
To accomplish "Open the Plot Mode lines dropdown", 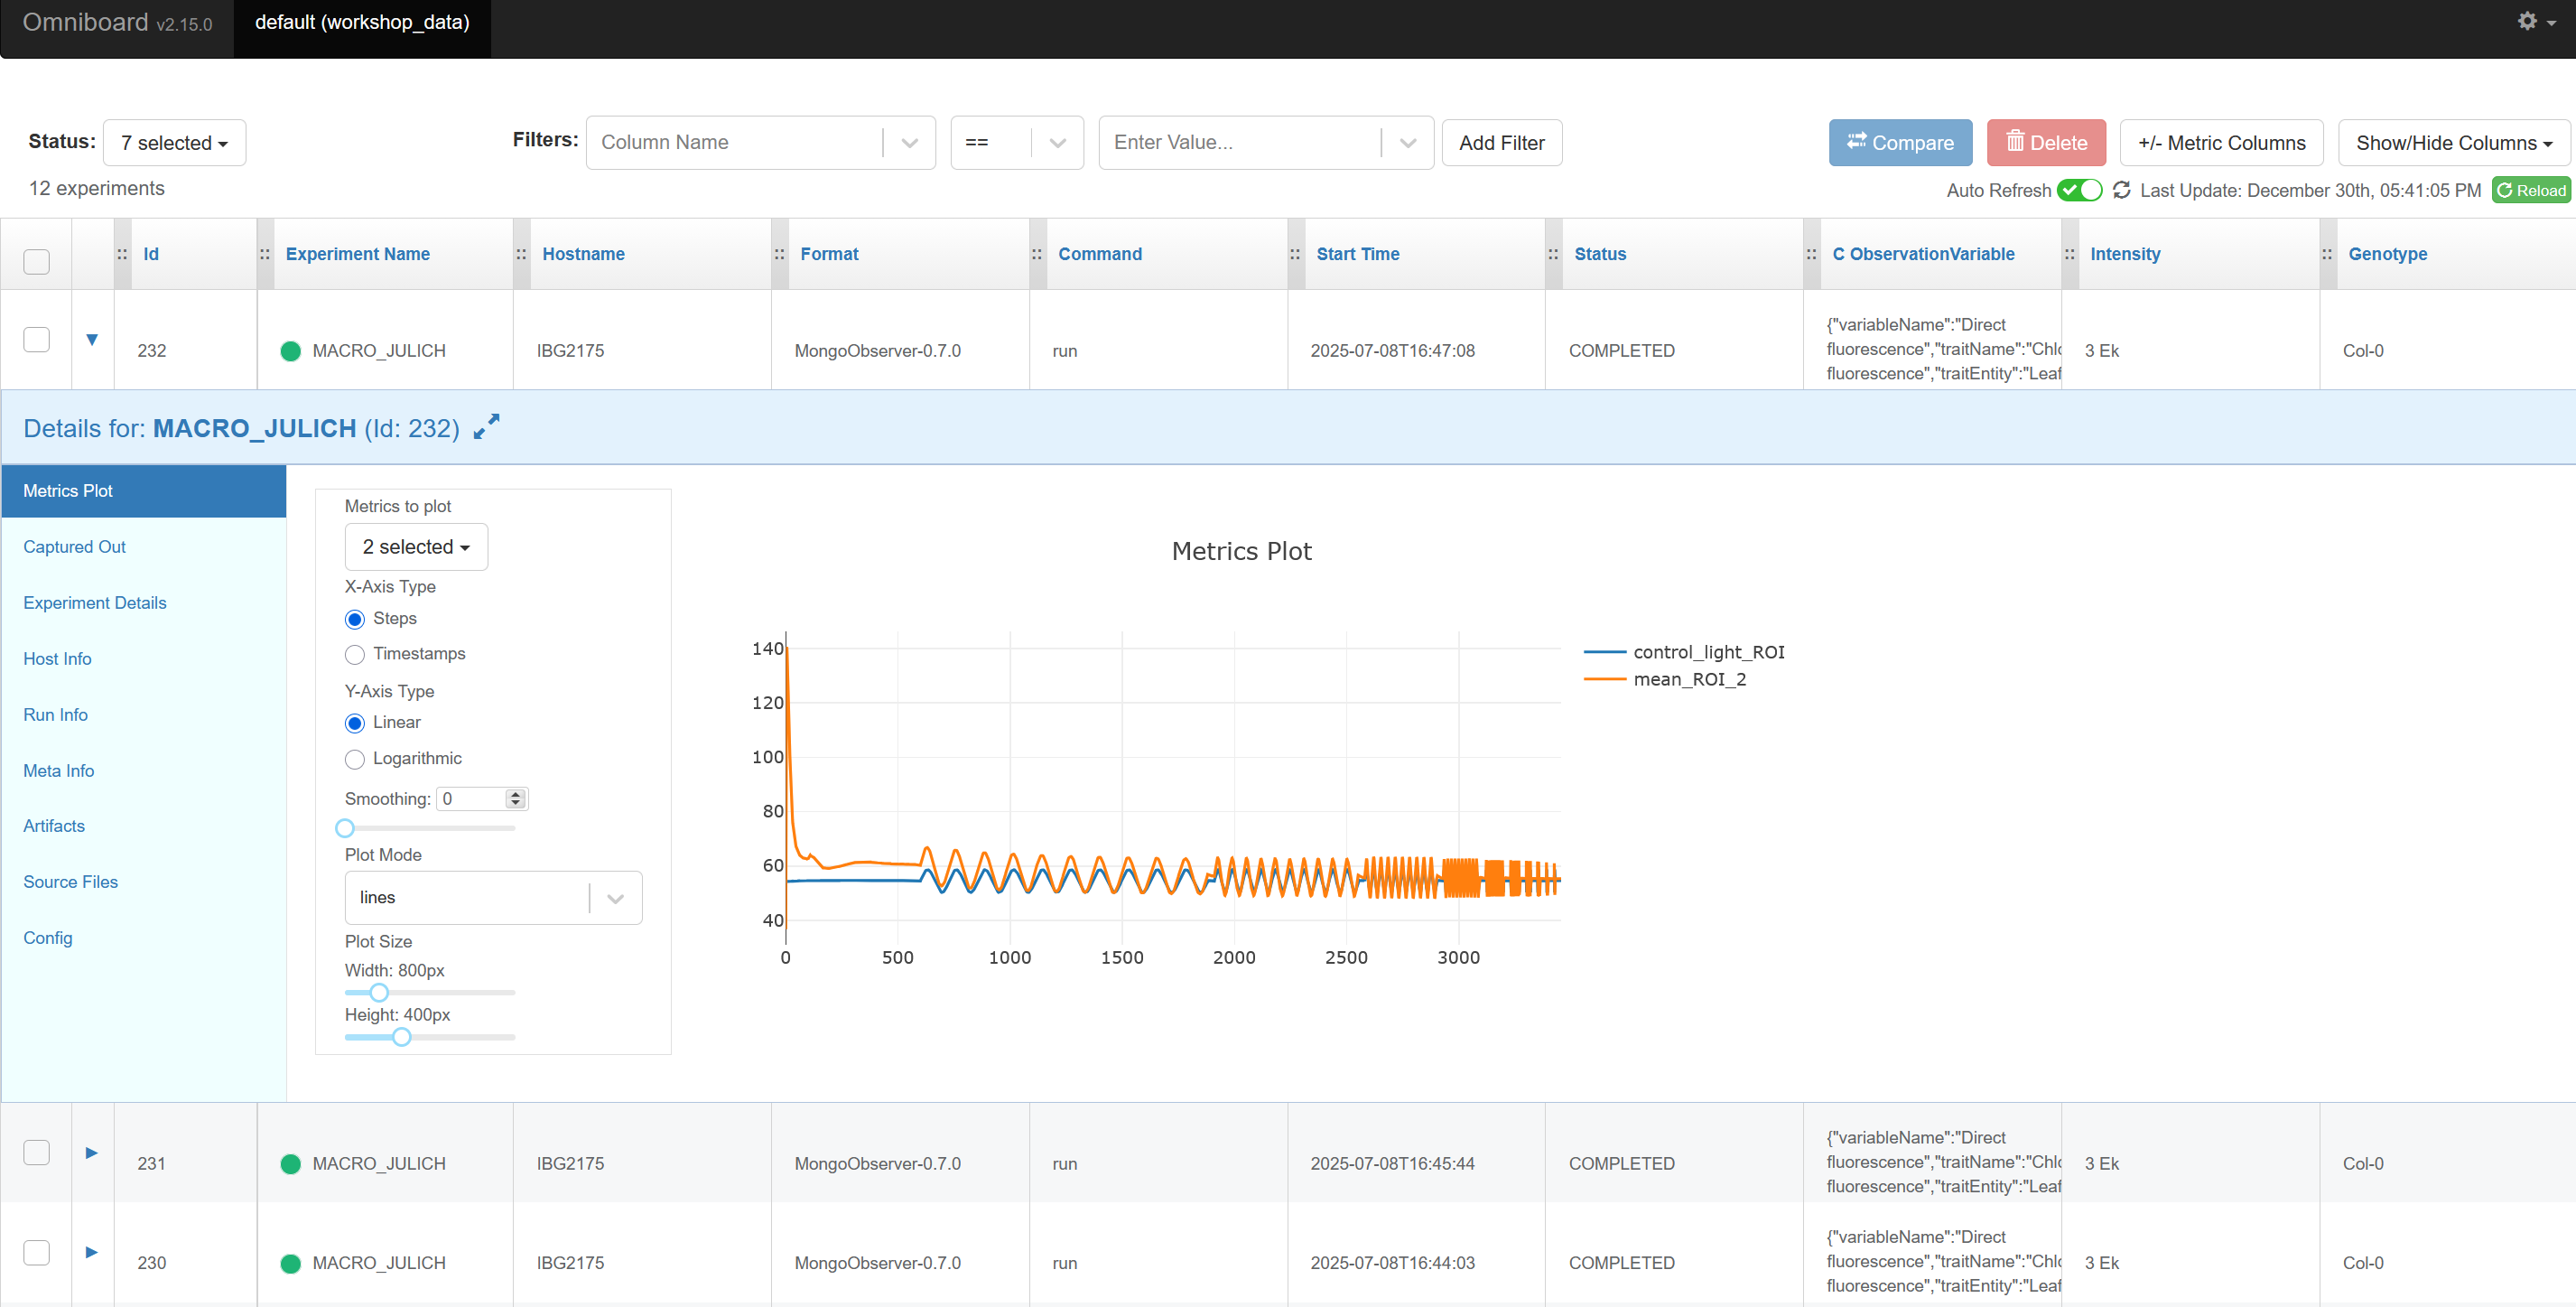I will (x=493, y=897).
